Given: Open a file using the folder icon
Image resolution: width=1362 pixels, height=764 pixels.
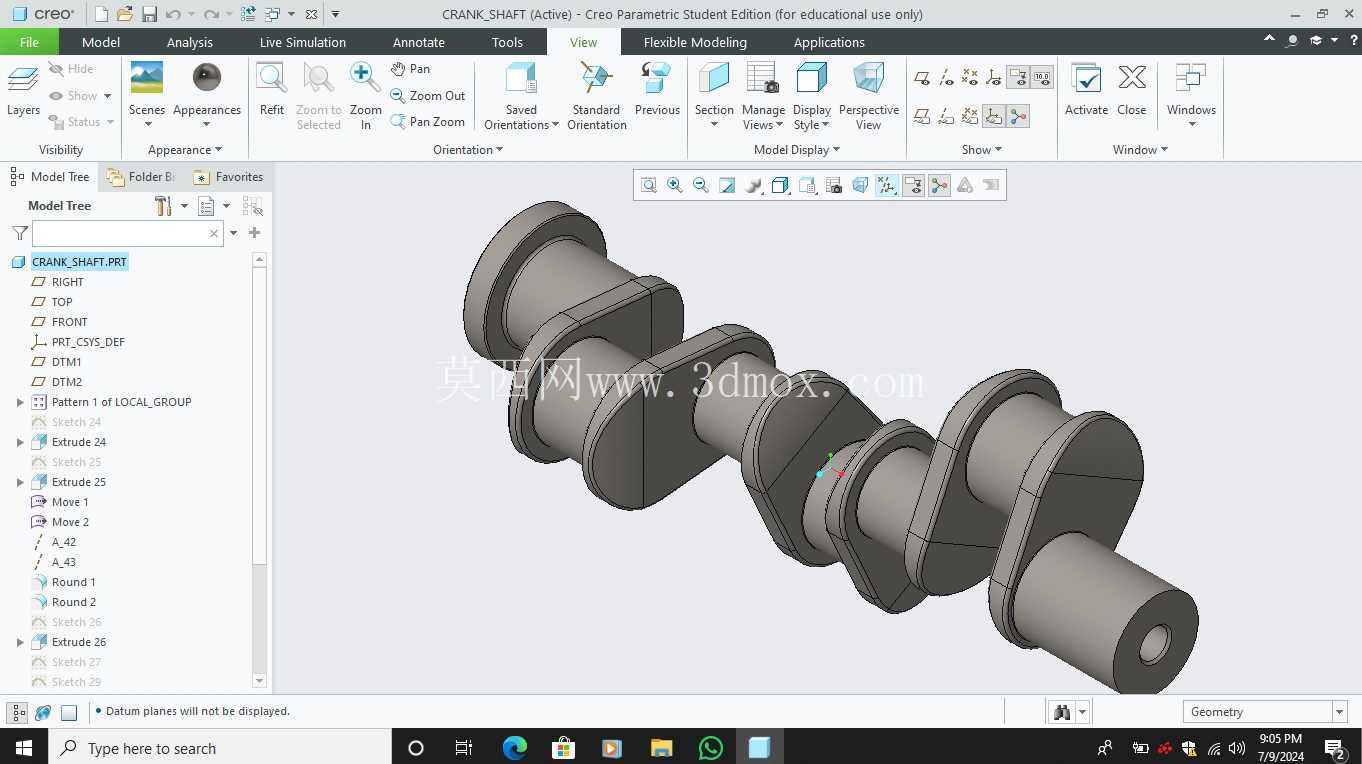Looking at the screenshot, I should 124,14.
